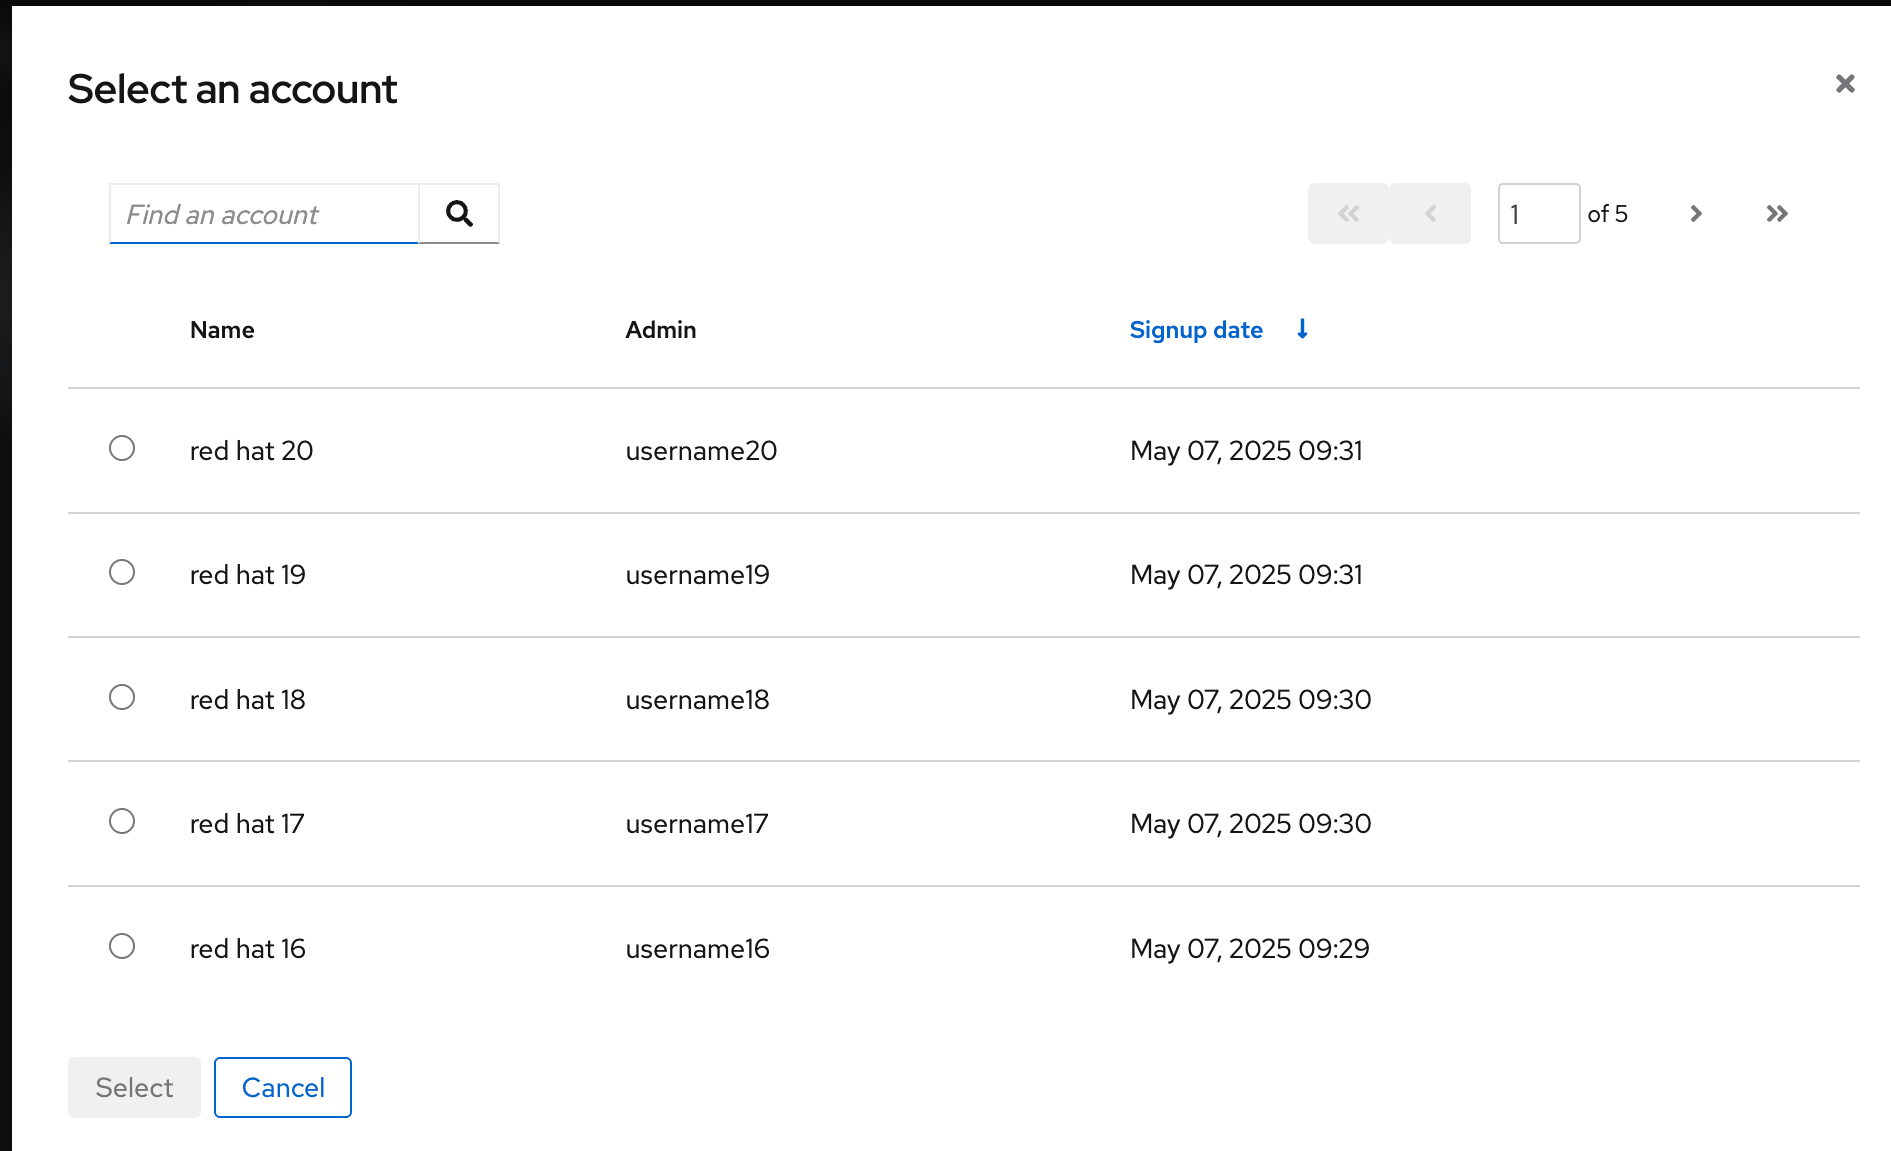Close the Select an account dialog
The width and height of the screenshot is (1891, 1151).
1845,84
